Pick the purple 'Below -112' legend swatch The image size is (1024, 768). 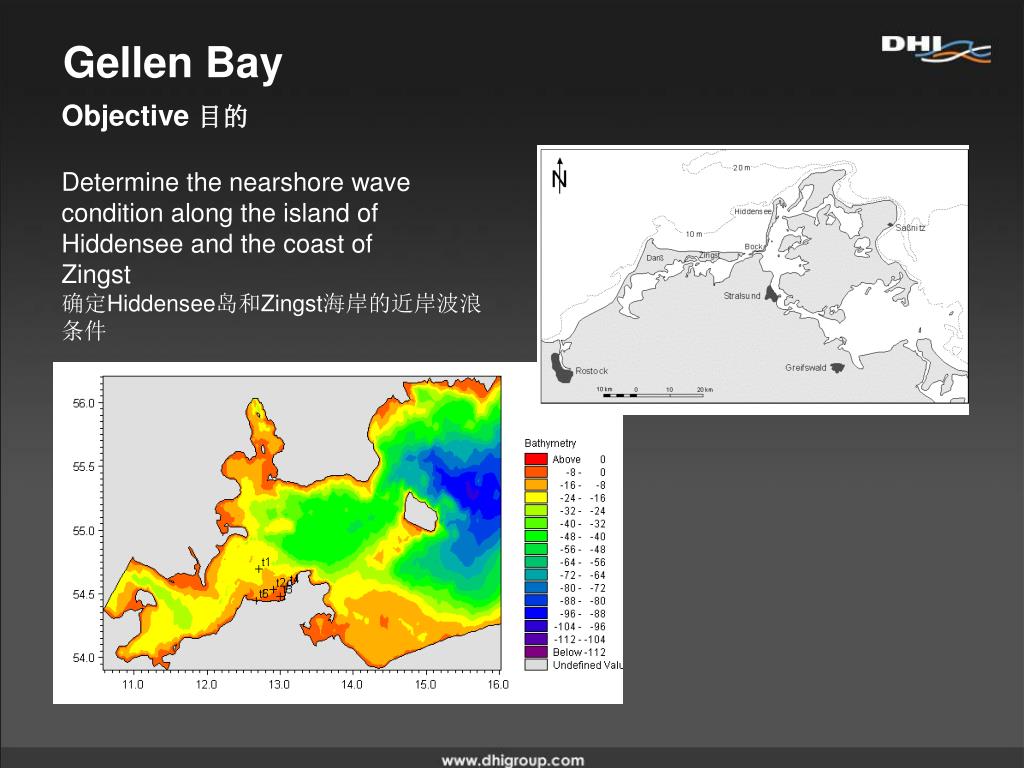click(x=536, y=652)
